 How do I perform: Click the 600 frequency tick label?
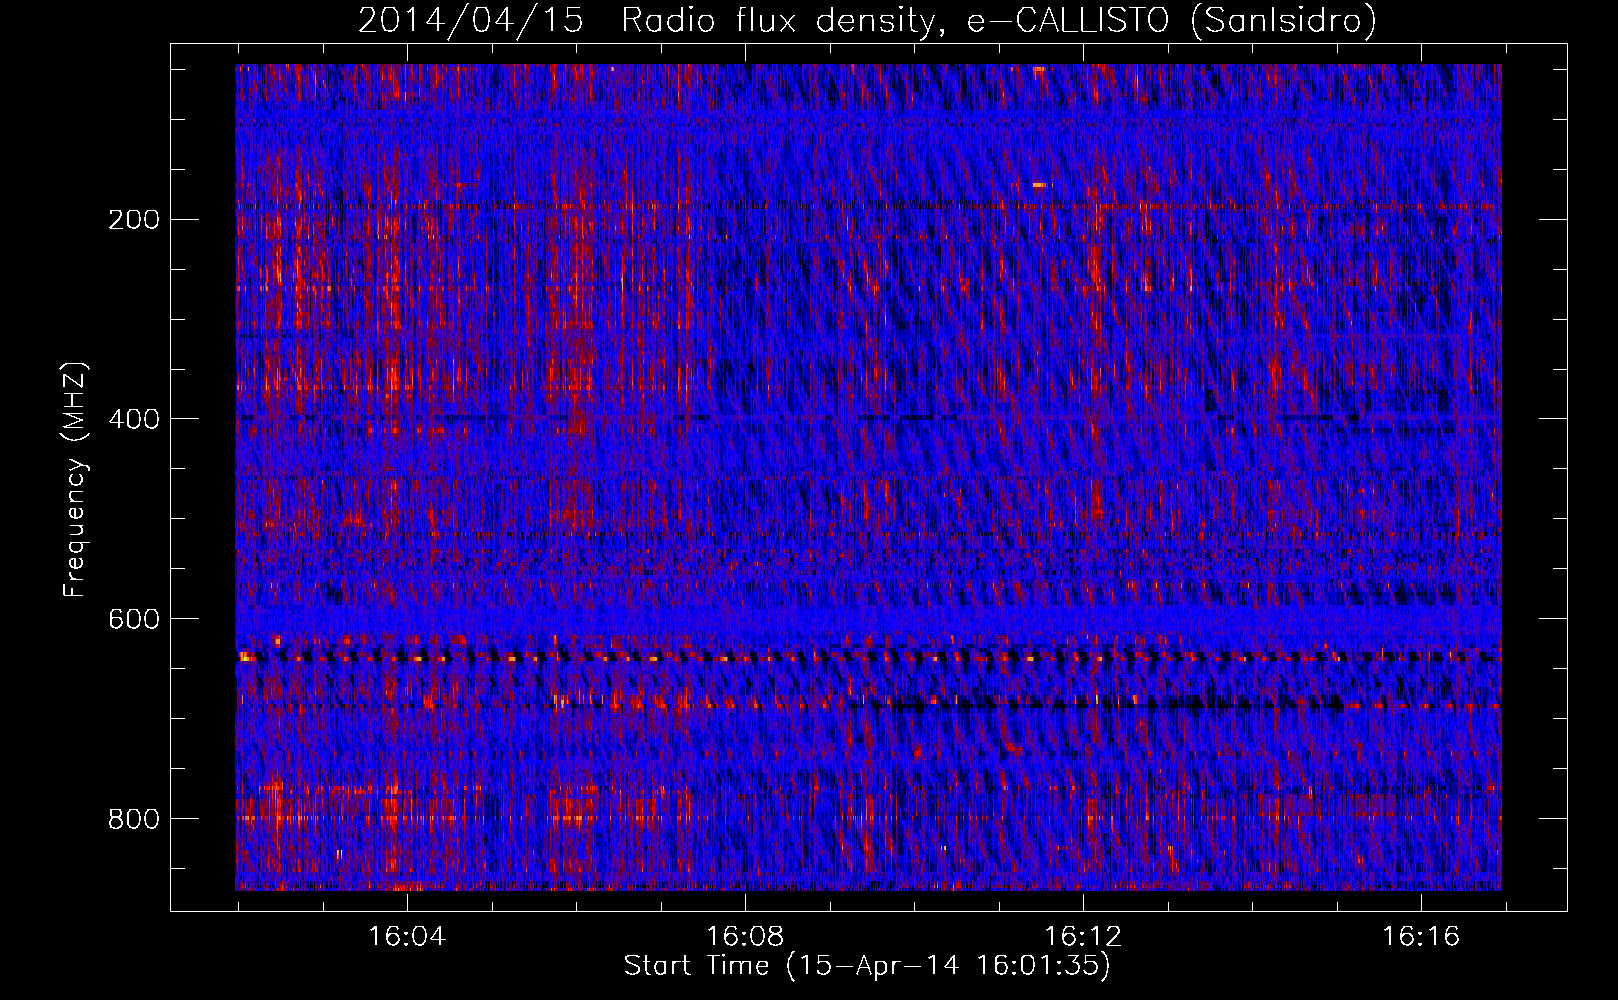pyautogui.click(x=133, y=619)
